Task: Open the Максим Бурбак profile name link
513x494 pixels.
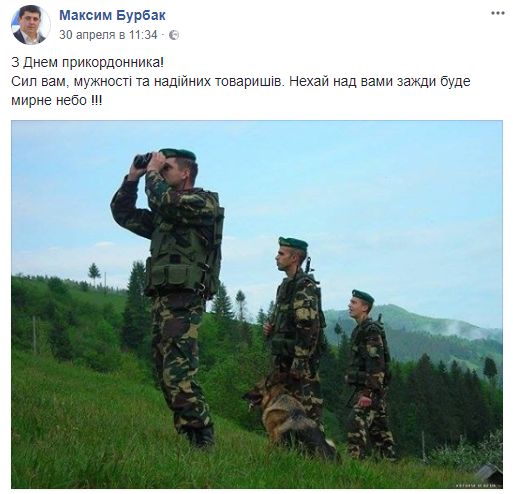Action: click(x=112, y=15)
